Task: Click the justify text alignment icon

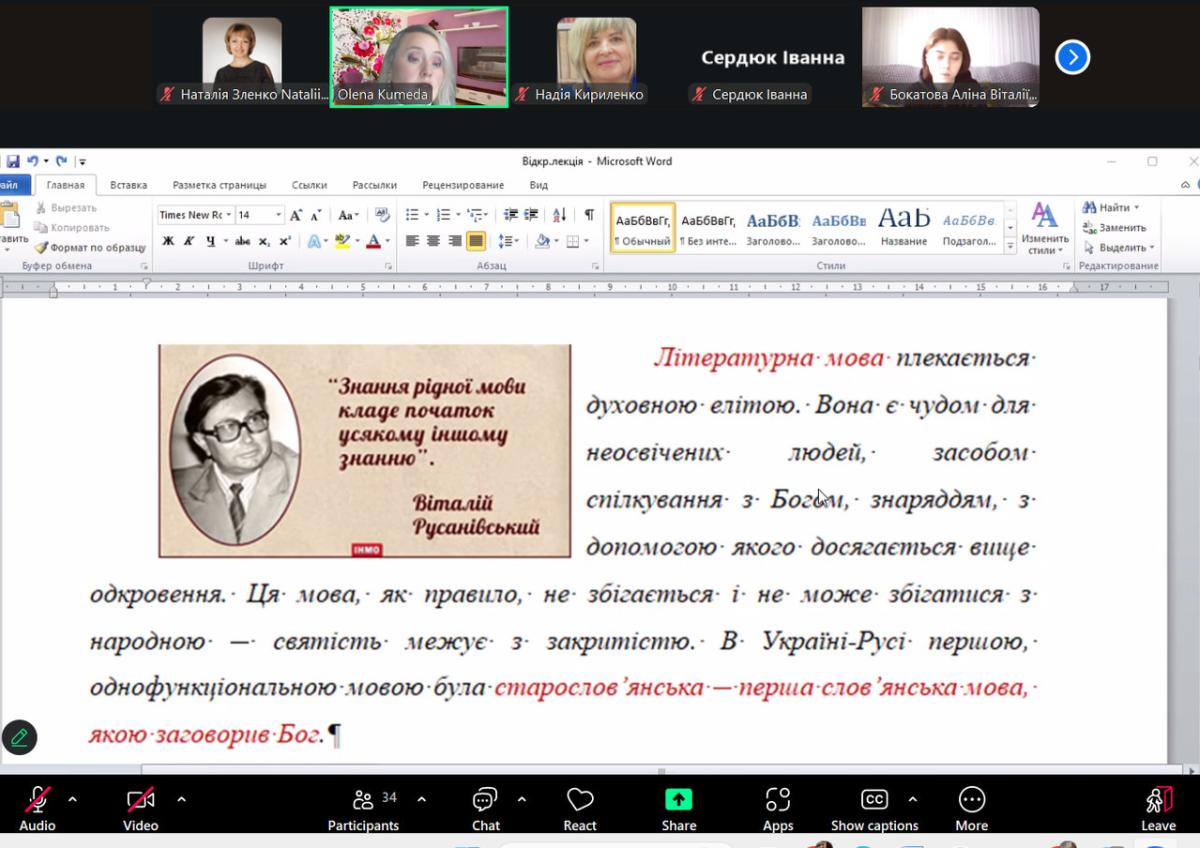Action: click(476, 241)
